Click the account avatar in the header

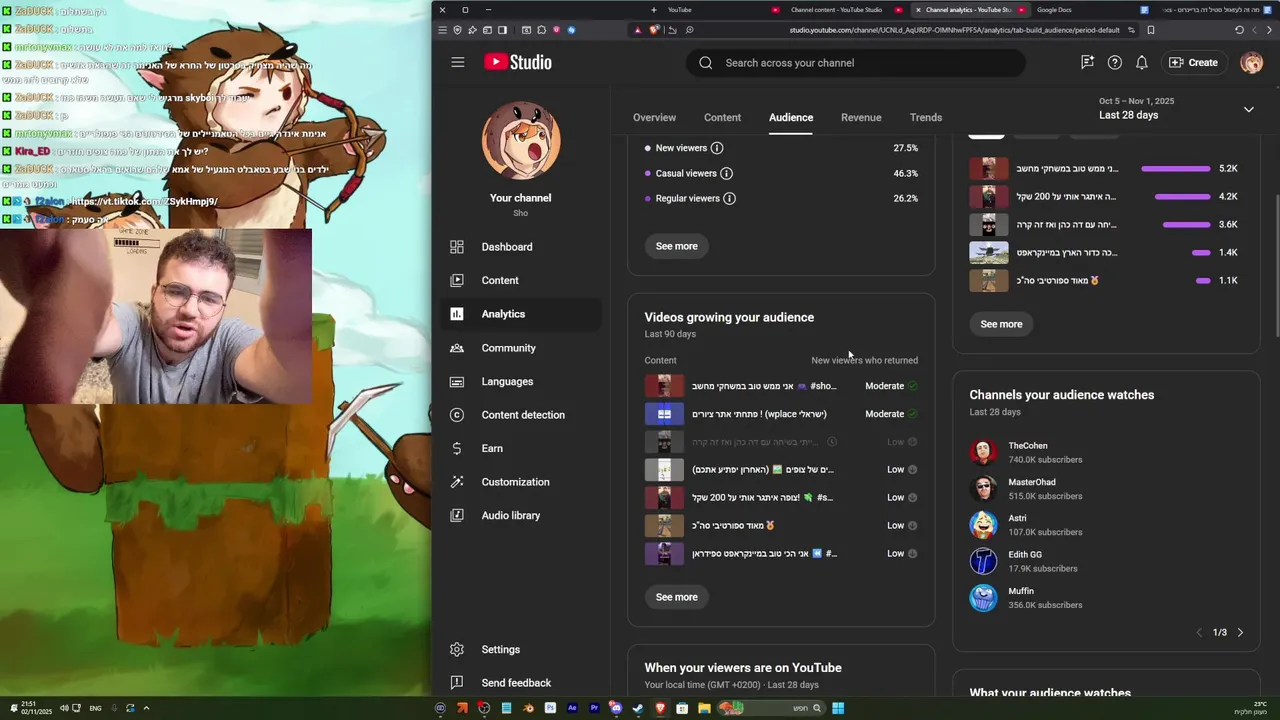coord(1251,62)
